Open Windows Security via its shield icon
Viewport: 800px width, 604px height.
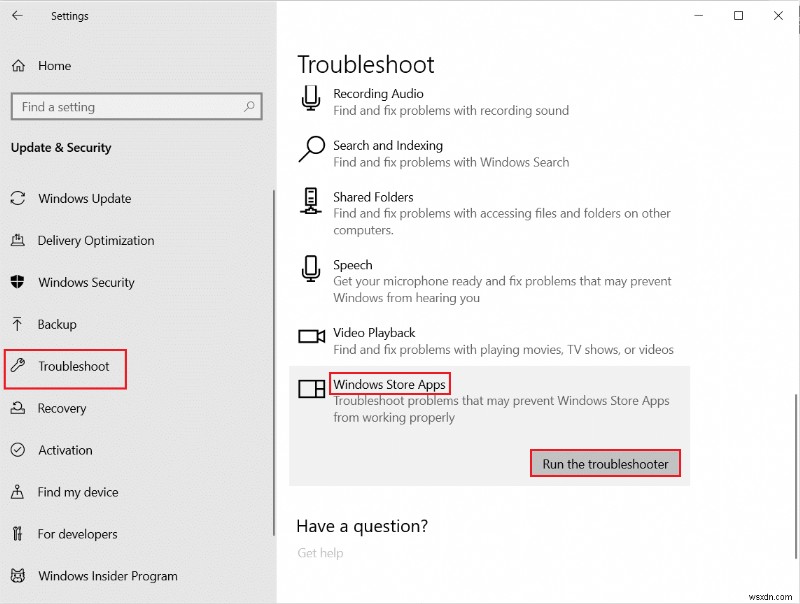tap(17, 282)
